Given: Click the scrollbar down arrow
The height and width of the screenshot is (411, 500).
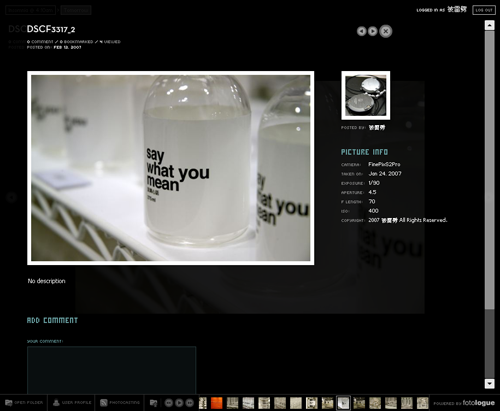Looking at the screenshot, I should click(489, 384).
